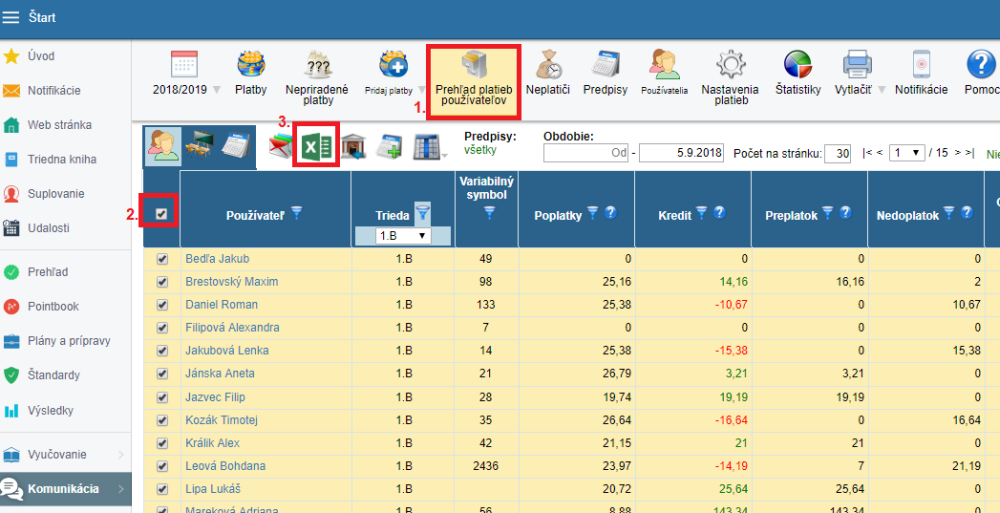Show help for Poplatky column

click(x=610, y=213)
